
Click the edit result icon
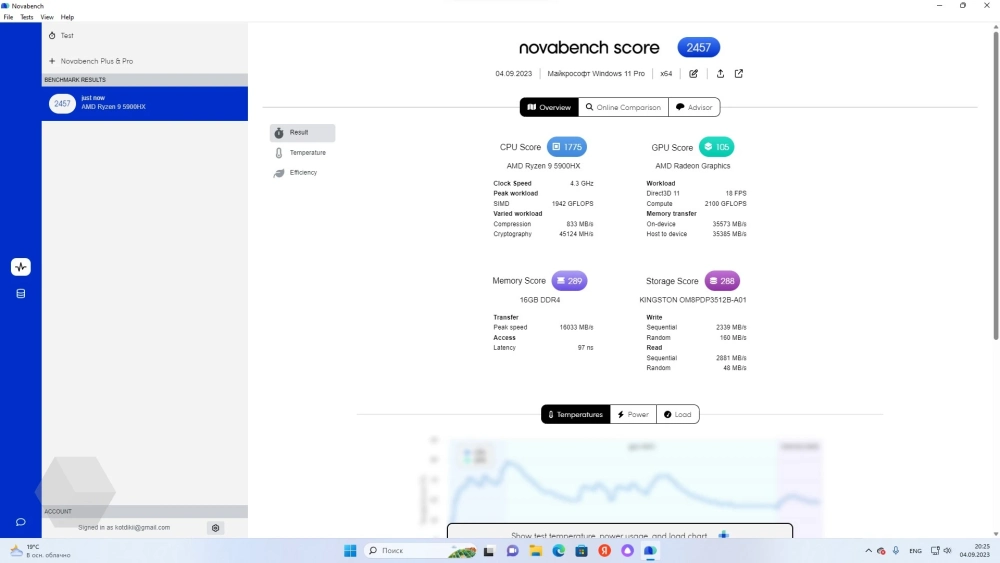[693, 73]
